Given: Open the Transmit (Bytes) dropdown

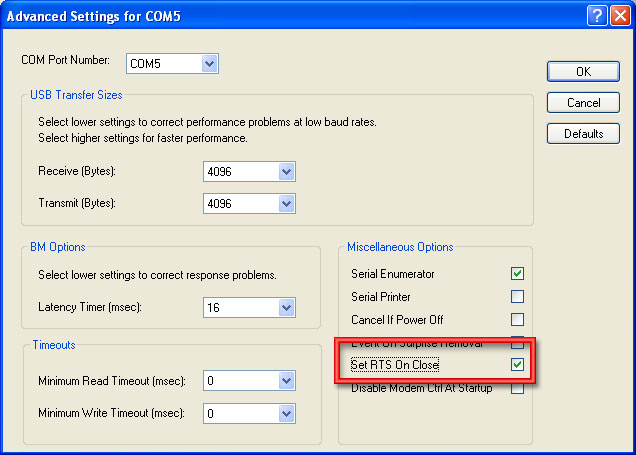Looking at the screenshot, I should (286, 204).
